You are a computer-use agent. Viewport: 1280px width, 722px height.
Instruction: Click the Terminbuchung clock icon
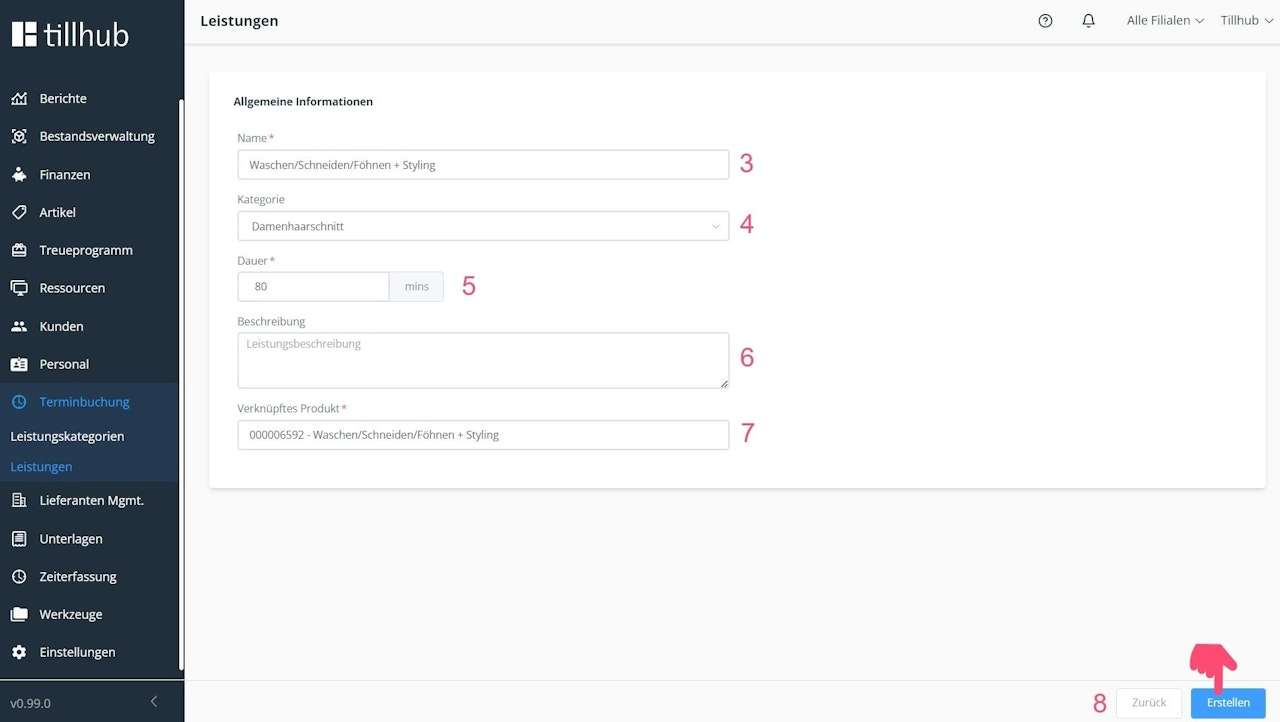click(19, 402)
